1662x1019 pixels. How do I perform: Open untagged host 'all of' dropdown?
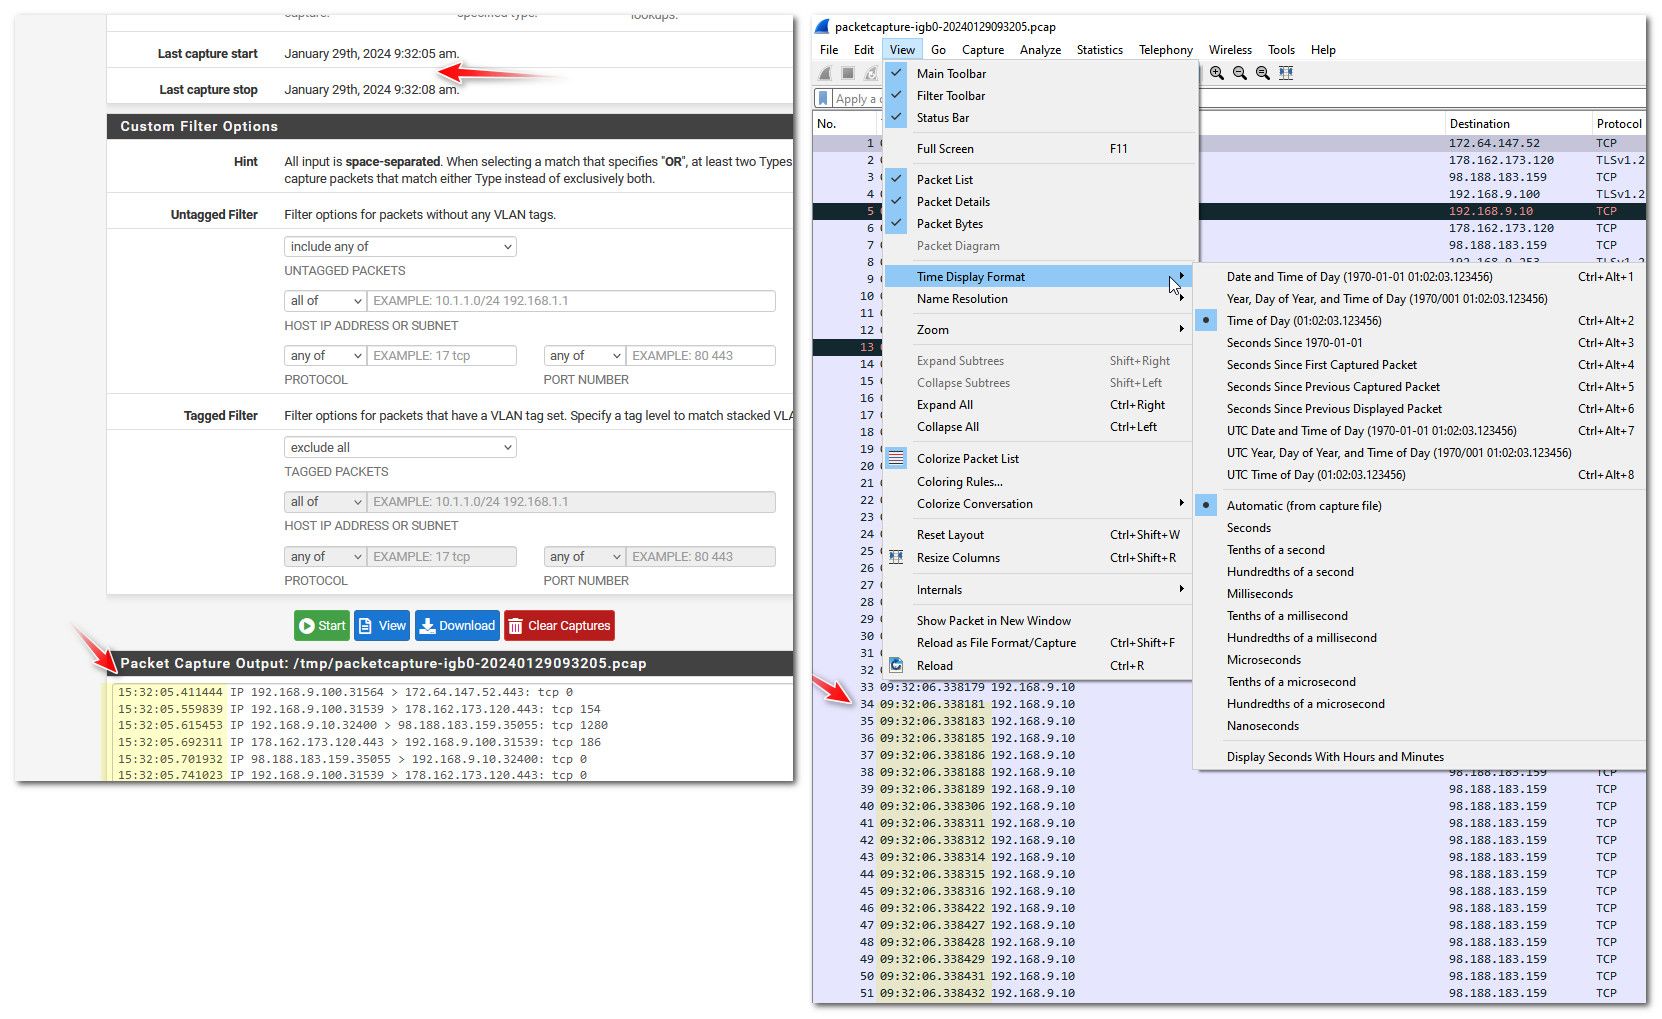[326, 300]
